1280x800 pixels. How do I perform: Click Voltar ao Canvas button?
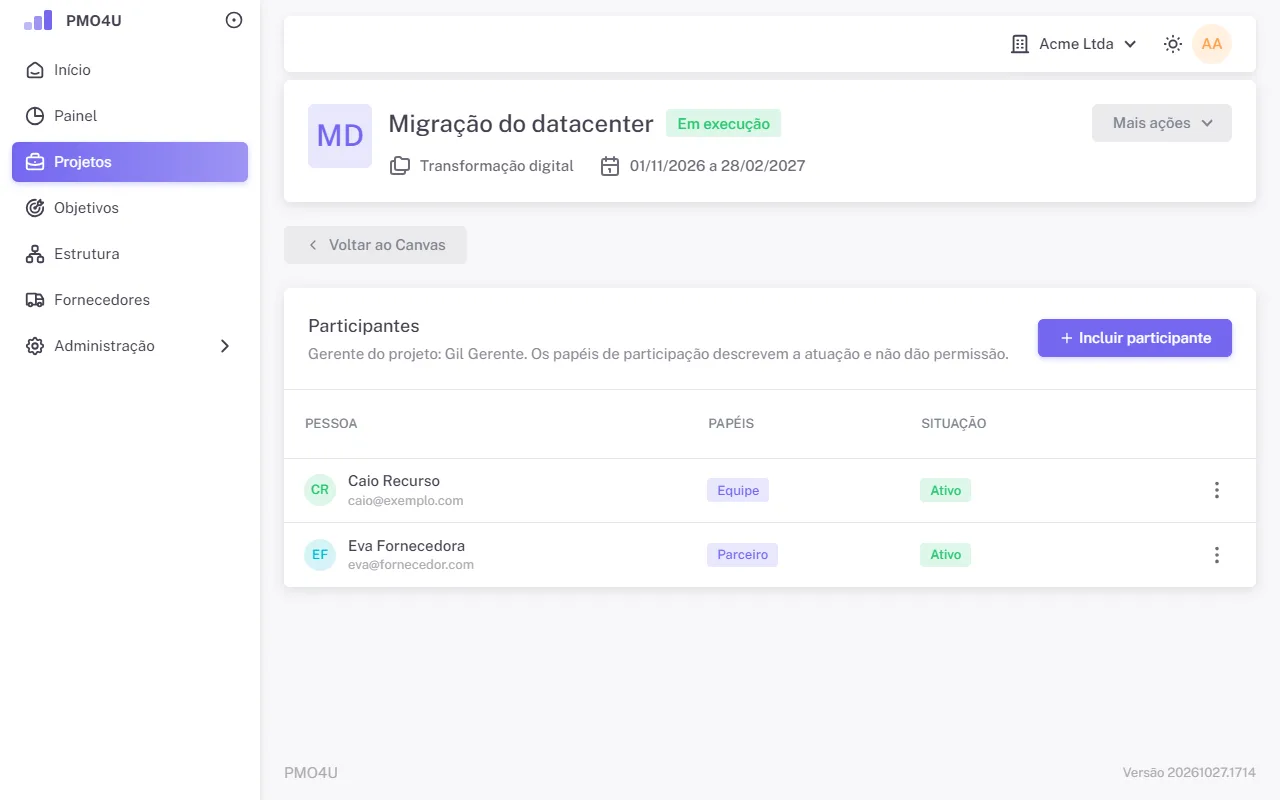pos(375,245)
